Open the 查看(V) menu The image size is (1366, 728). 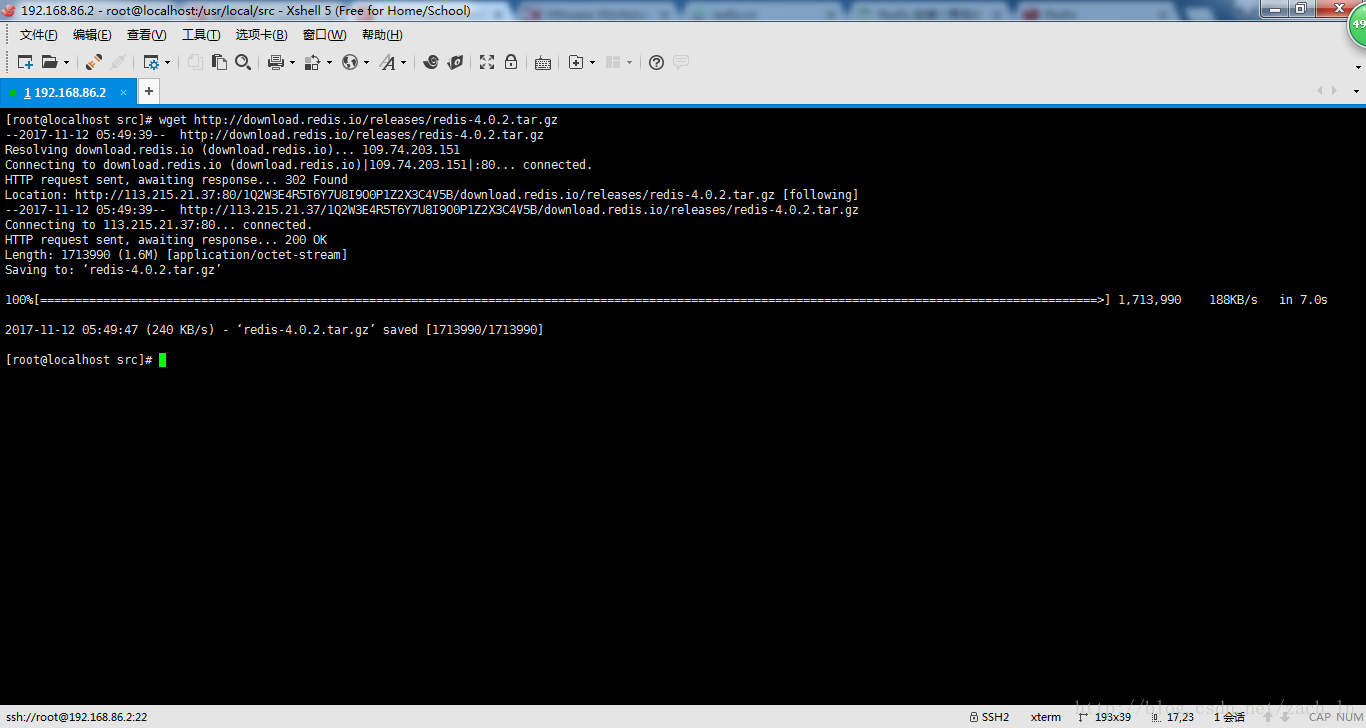(147, 35)
